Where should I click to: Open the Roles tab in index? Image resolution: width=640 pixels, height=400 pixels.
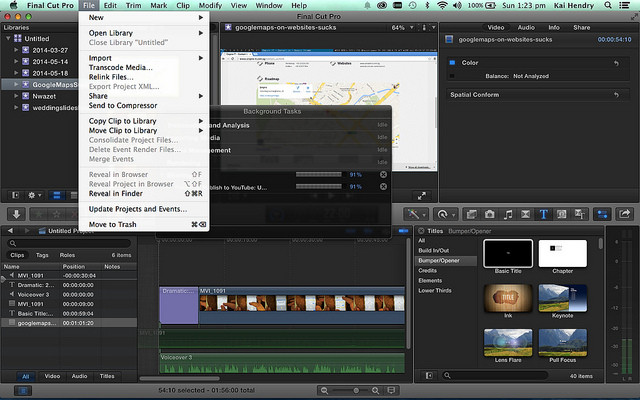pos(67,255)
